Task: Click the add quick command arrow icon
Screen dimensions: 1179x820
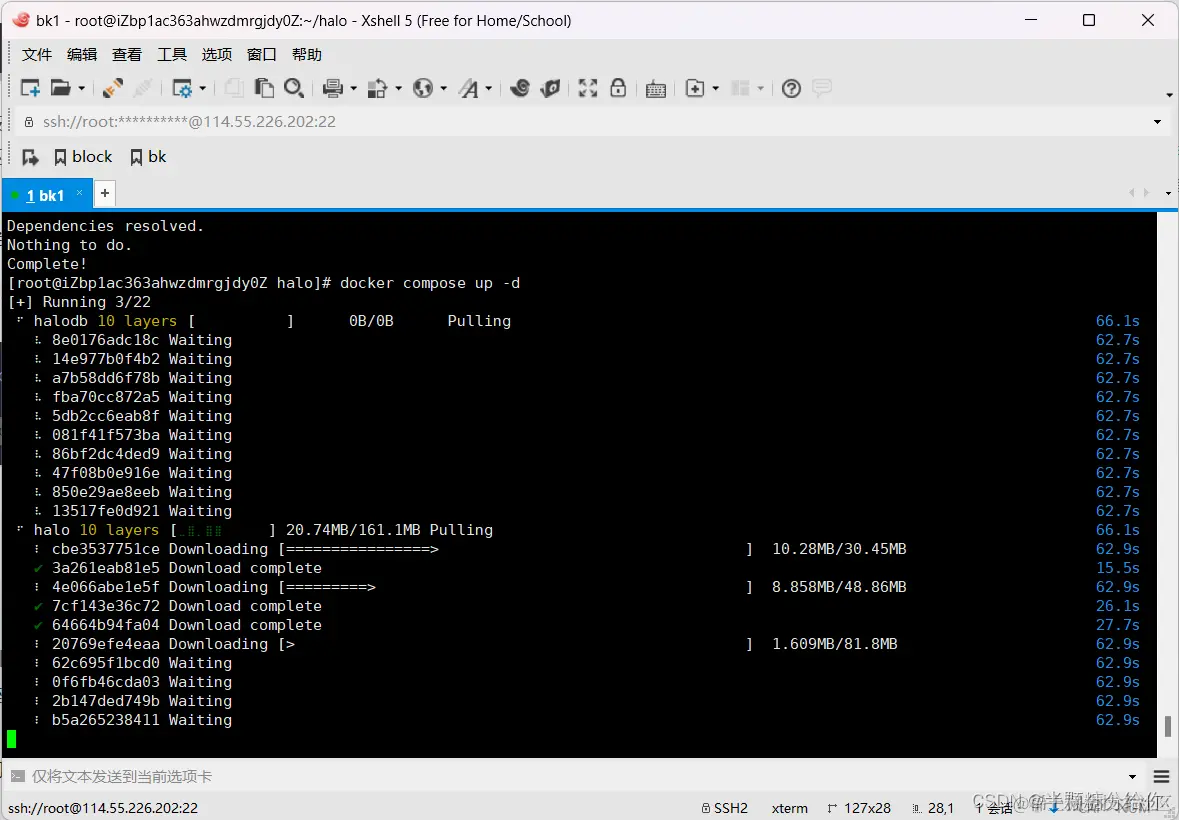Action: pyautogui.click(x=30, y=157)
